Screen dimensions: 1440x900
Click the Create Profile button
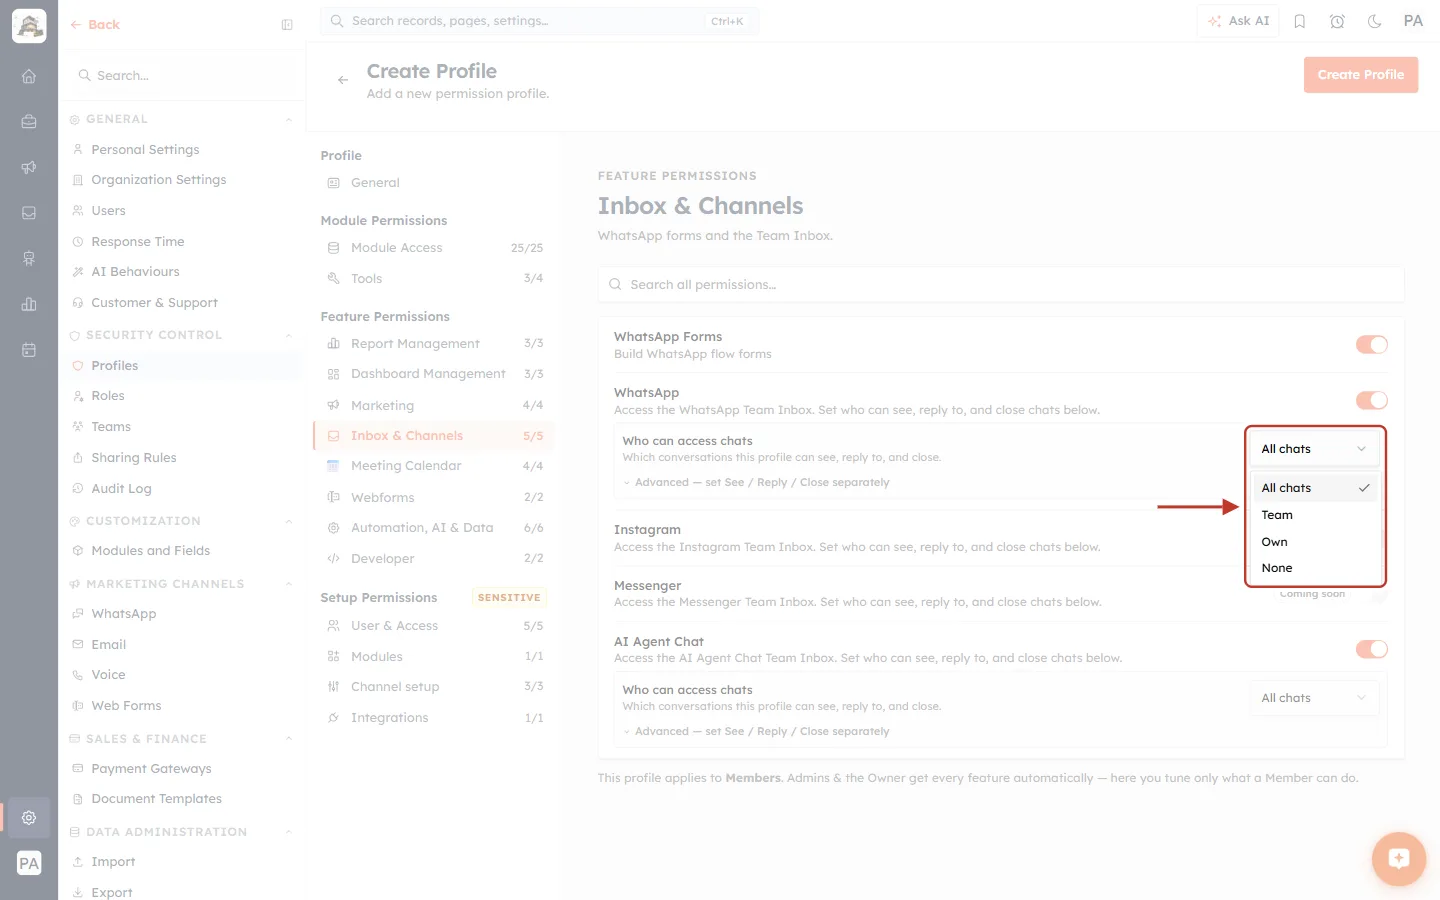pyautogui.click(x=1360, y=75)
